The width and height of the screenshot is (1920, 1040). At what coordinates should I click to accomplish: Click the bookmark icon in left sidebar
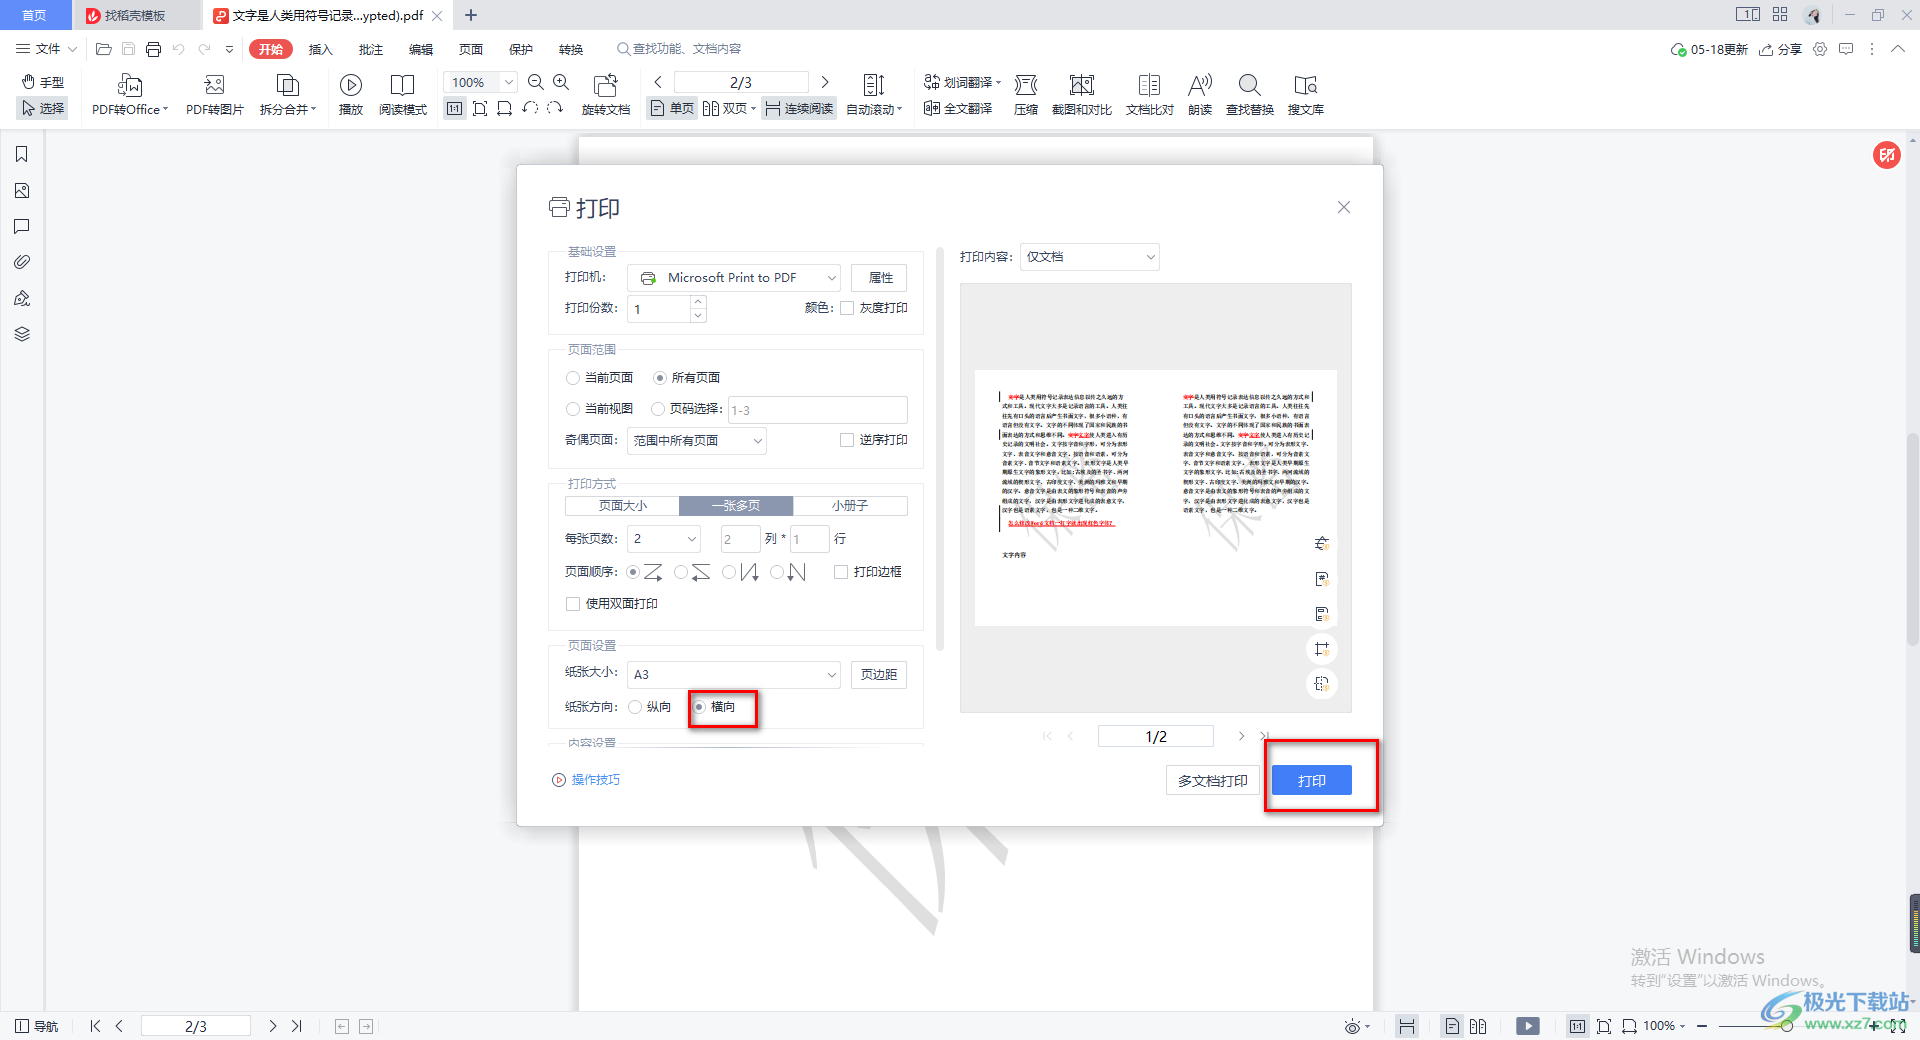(x=22, y=154)
